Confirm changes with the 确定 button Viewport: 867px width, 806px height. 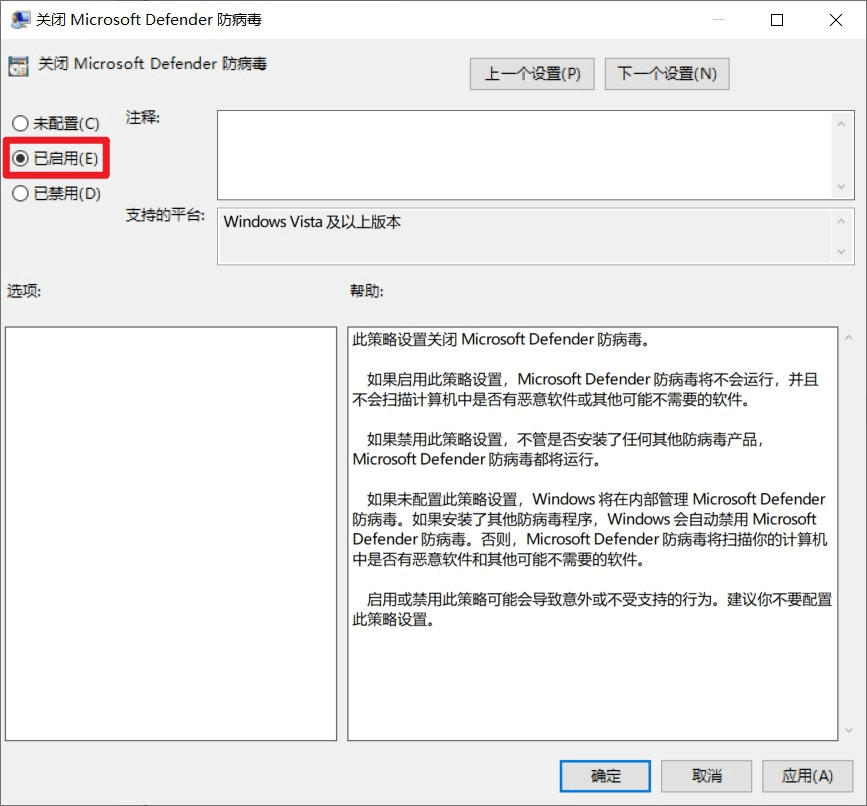click(604, 776)
